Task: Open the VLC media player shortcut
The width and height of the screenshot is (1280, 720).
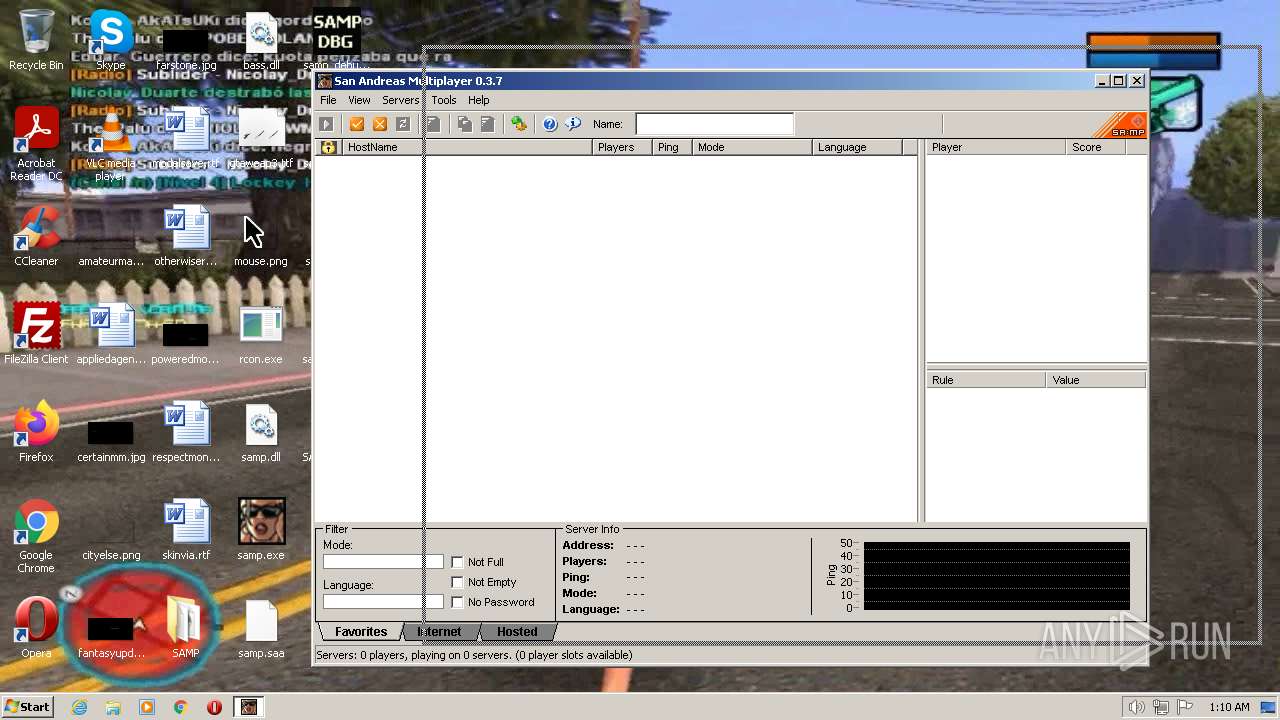Action: (111, 144)
